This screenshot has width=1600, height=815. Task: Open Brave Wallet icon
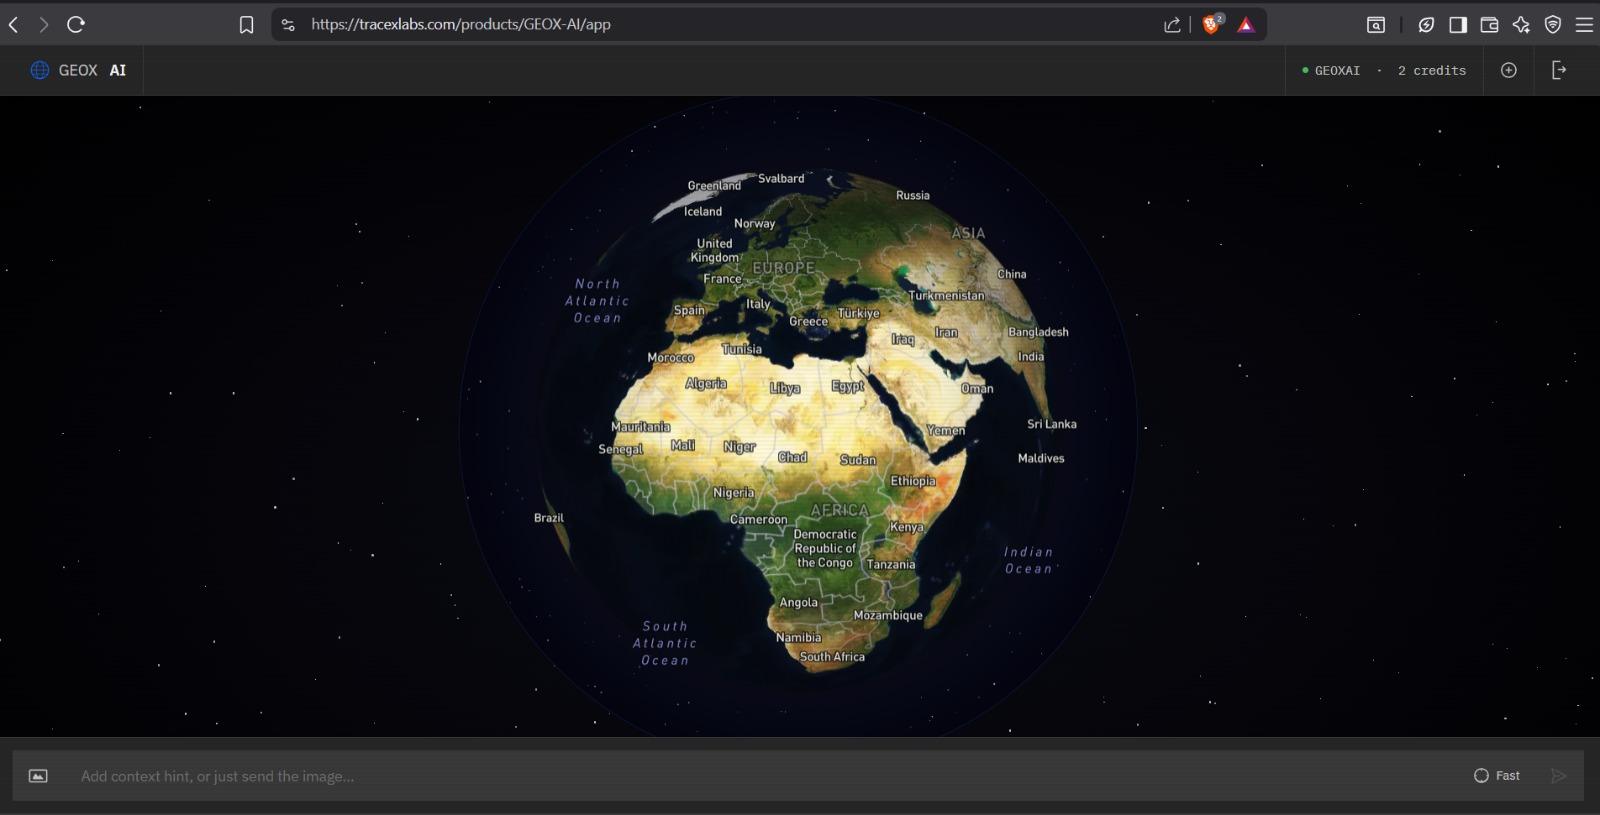pyautogui.click(x=1489, y=25)
